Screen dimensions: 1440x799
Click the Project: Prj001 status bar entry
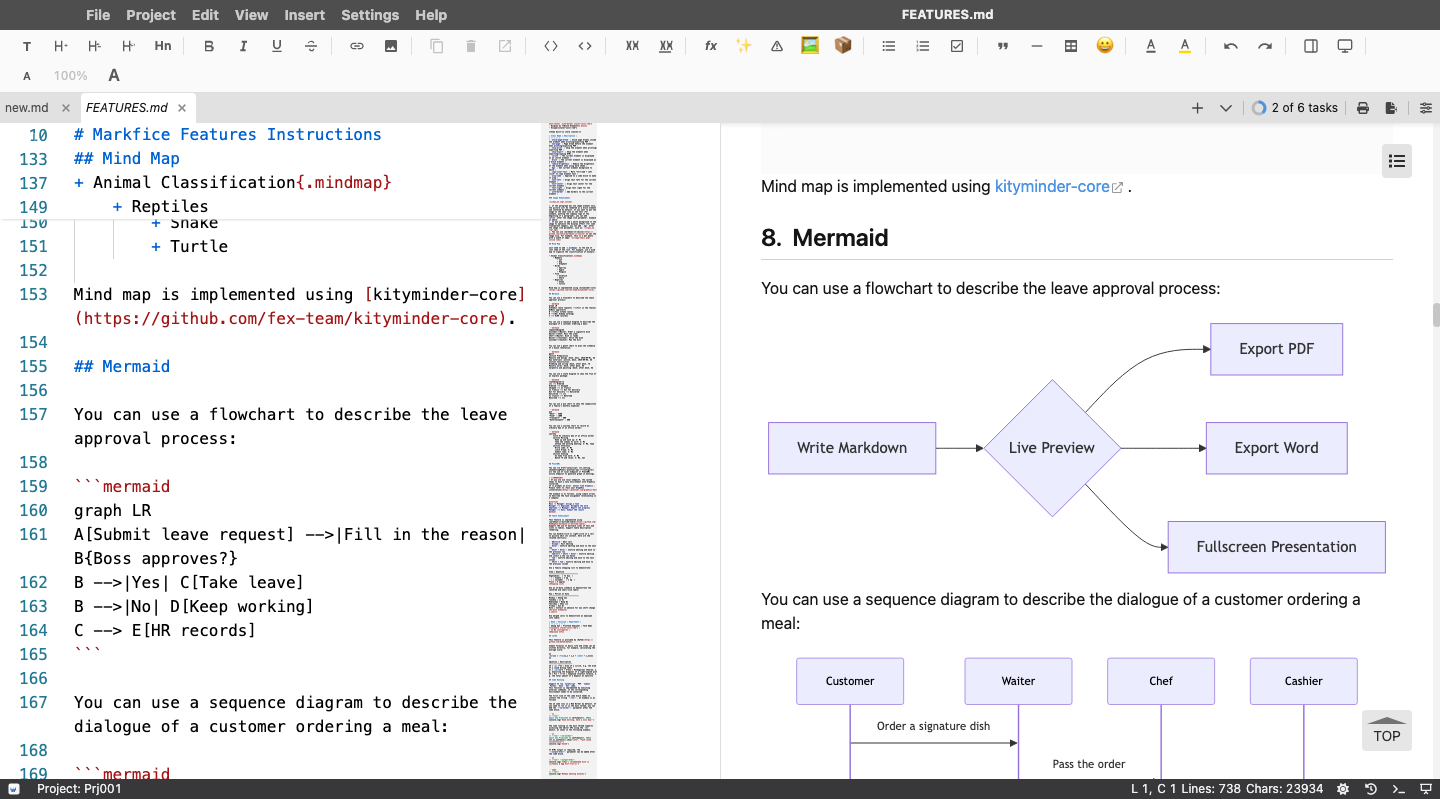coord(79,789)
